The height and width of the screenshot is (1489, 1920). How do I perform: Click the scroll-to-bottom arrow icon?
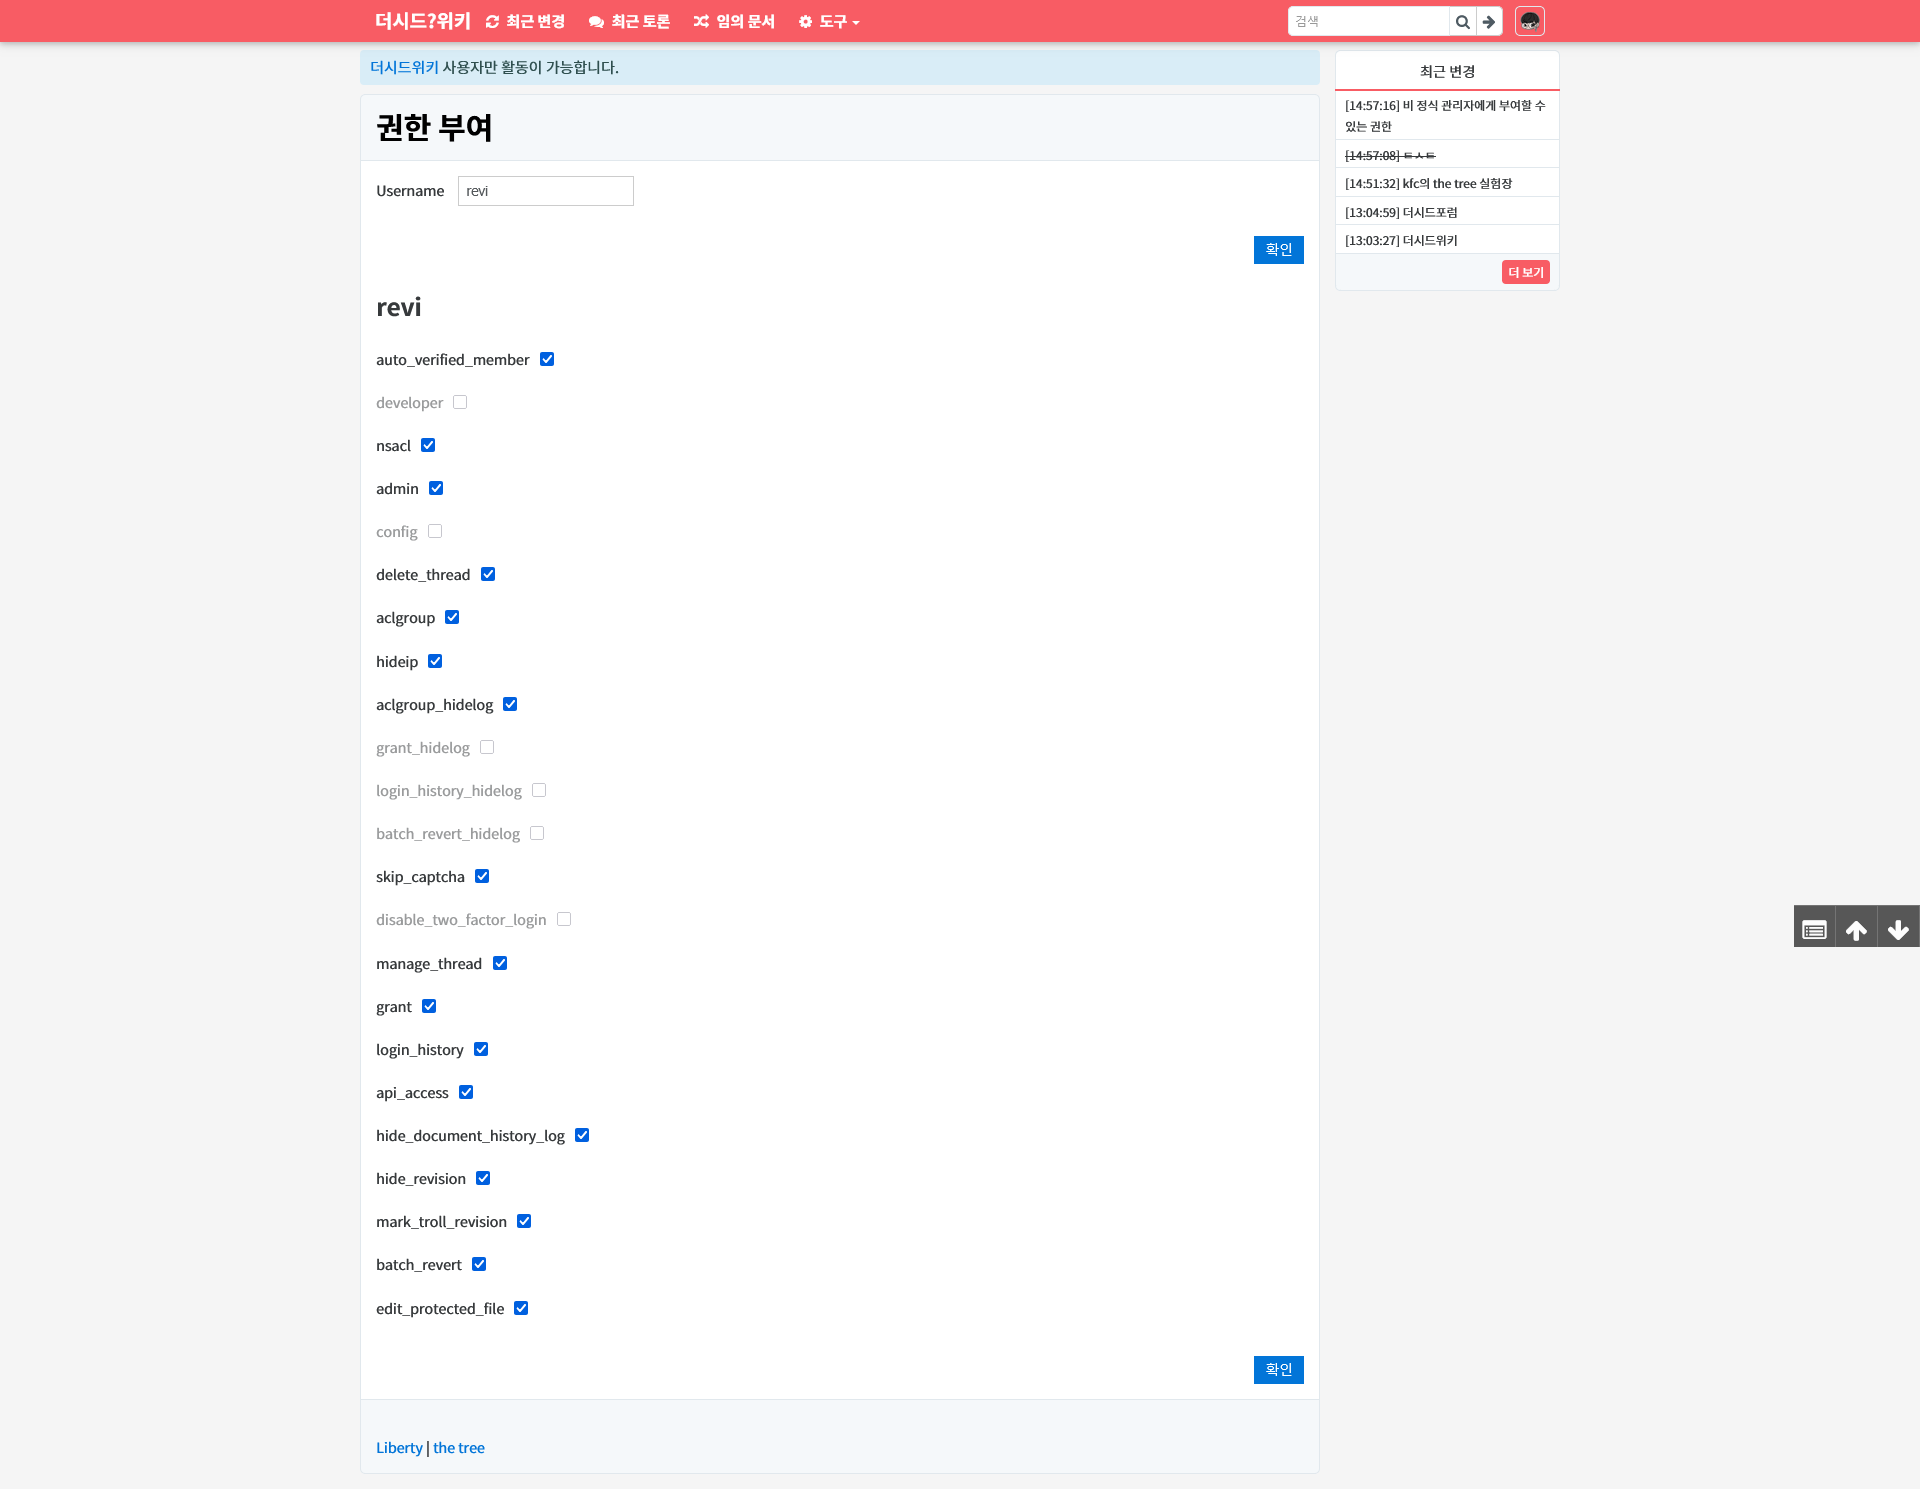point(1898,927)
